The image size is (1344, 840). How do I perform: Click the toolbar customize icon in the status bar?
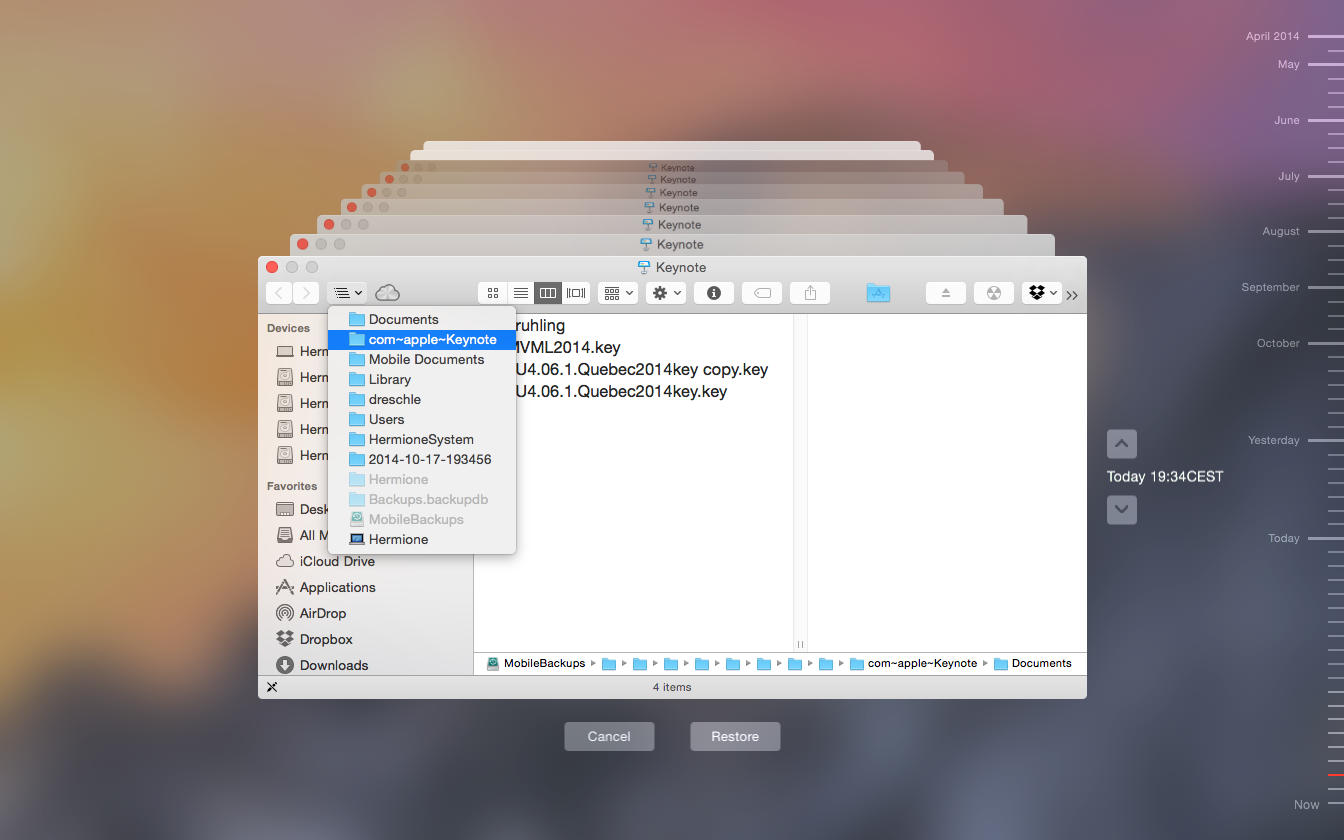[272, 687]
